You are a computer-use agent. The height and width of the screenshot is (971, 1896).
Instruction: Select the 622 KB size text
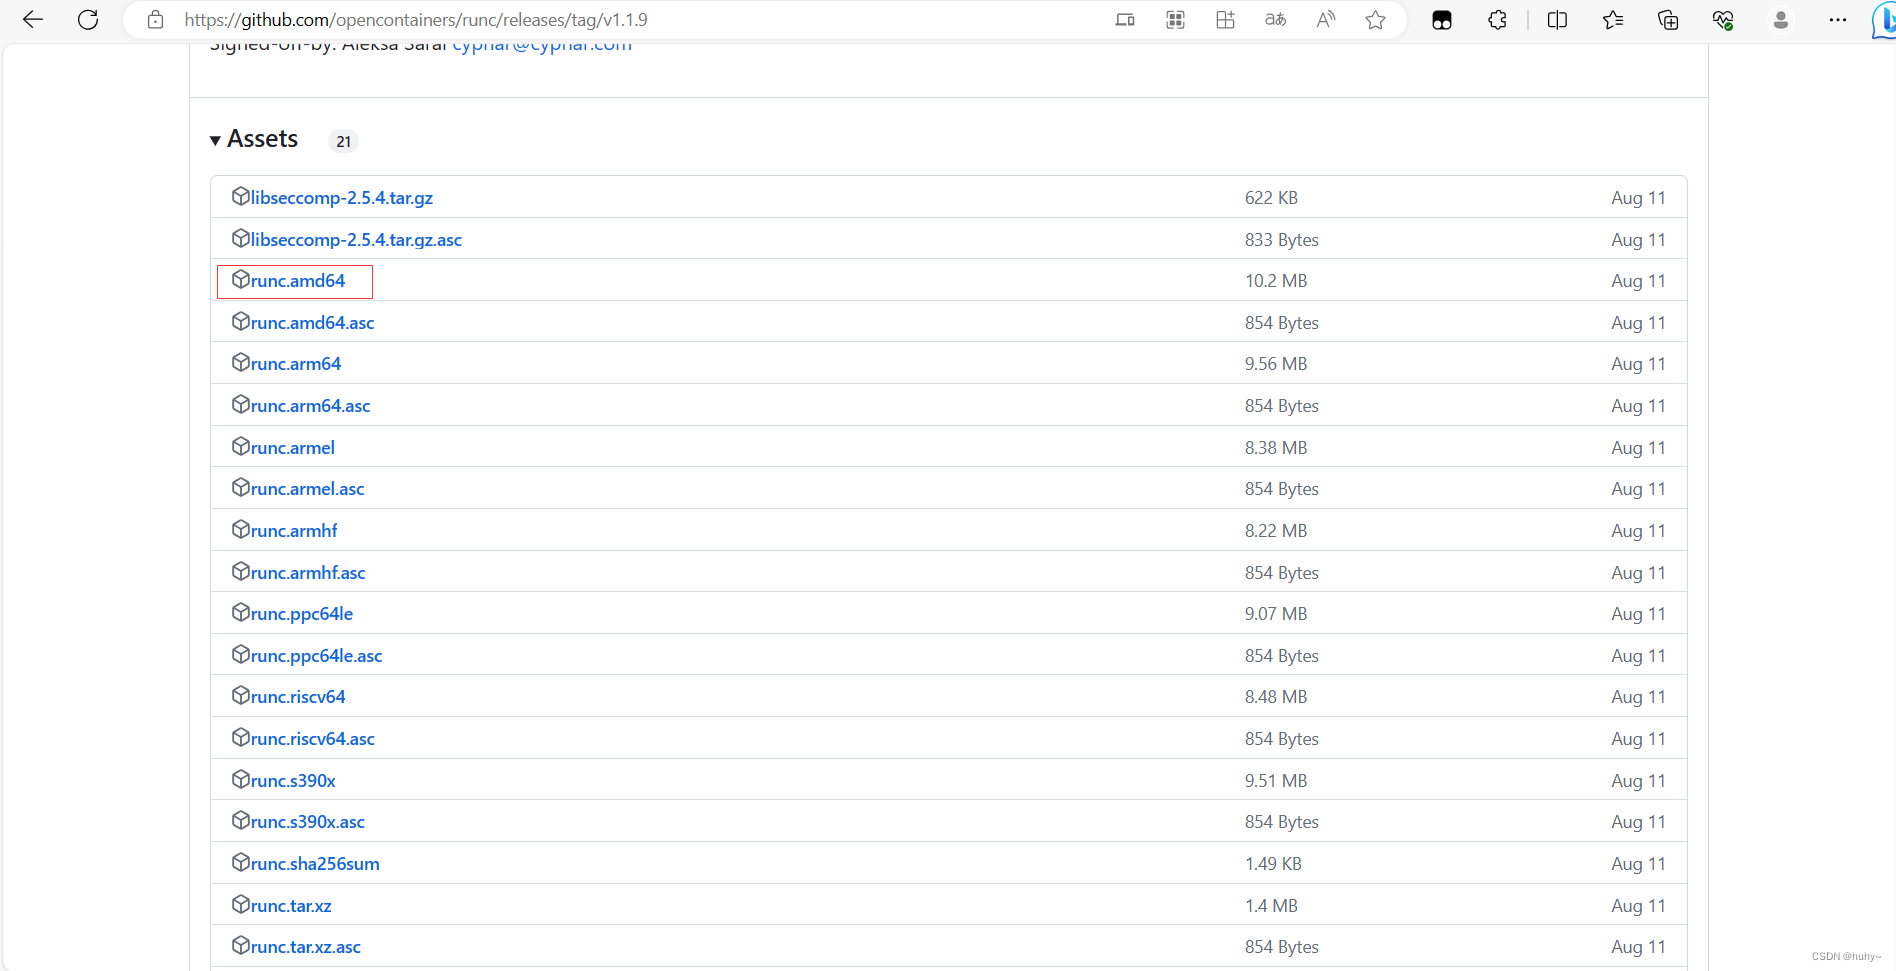(x=1271, y=198)
